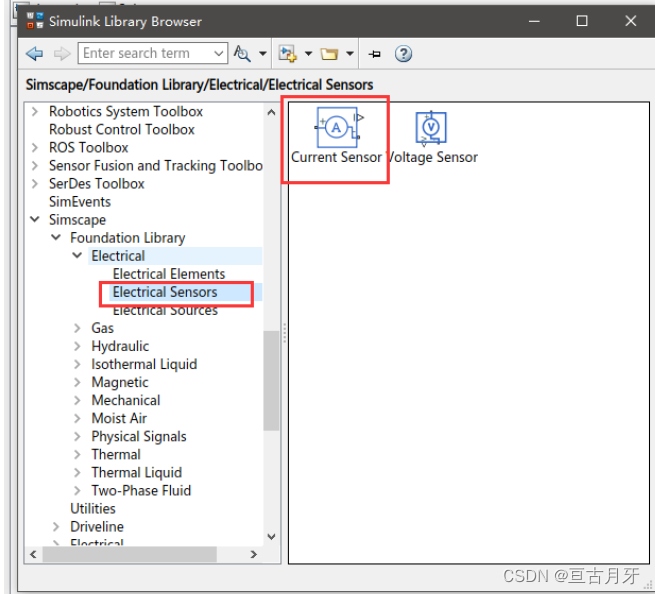Screen dimensions: 655x594
Task: Collapse the Electrical node
Action: pyautogui.click(x=77, y=255)
